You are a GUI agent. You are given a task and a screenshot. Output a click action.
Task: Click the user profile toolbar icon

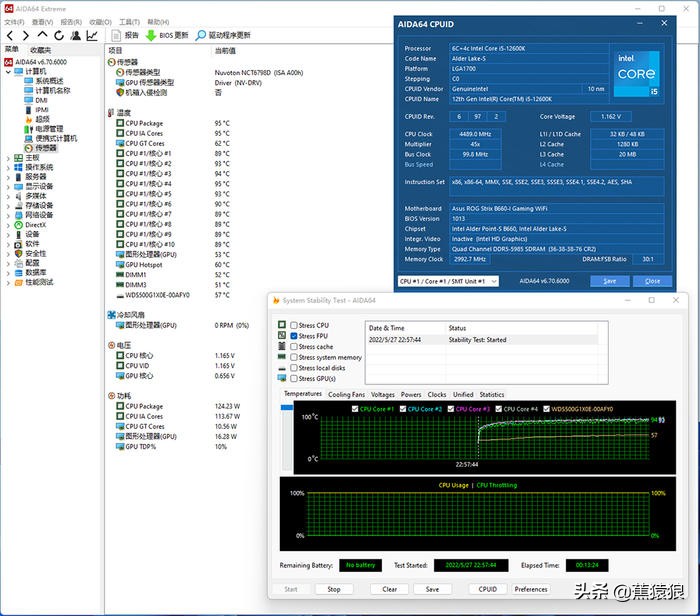click(76, 35)
